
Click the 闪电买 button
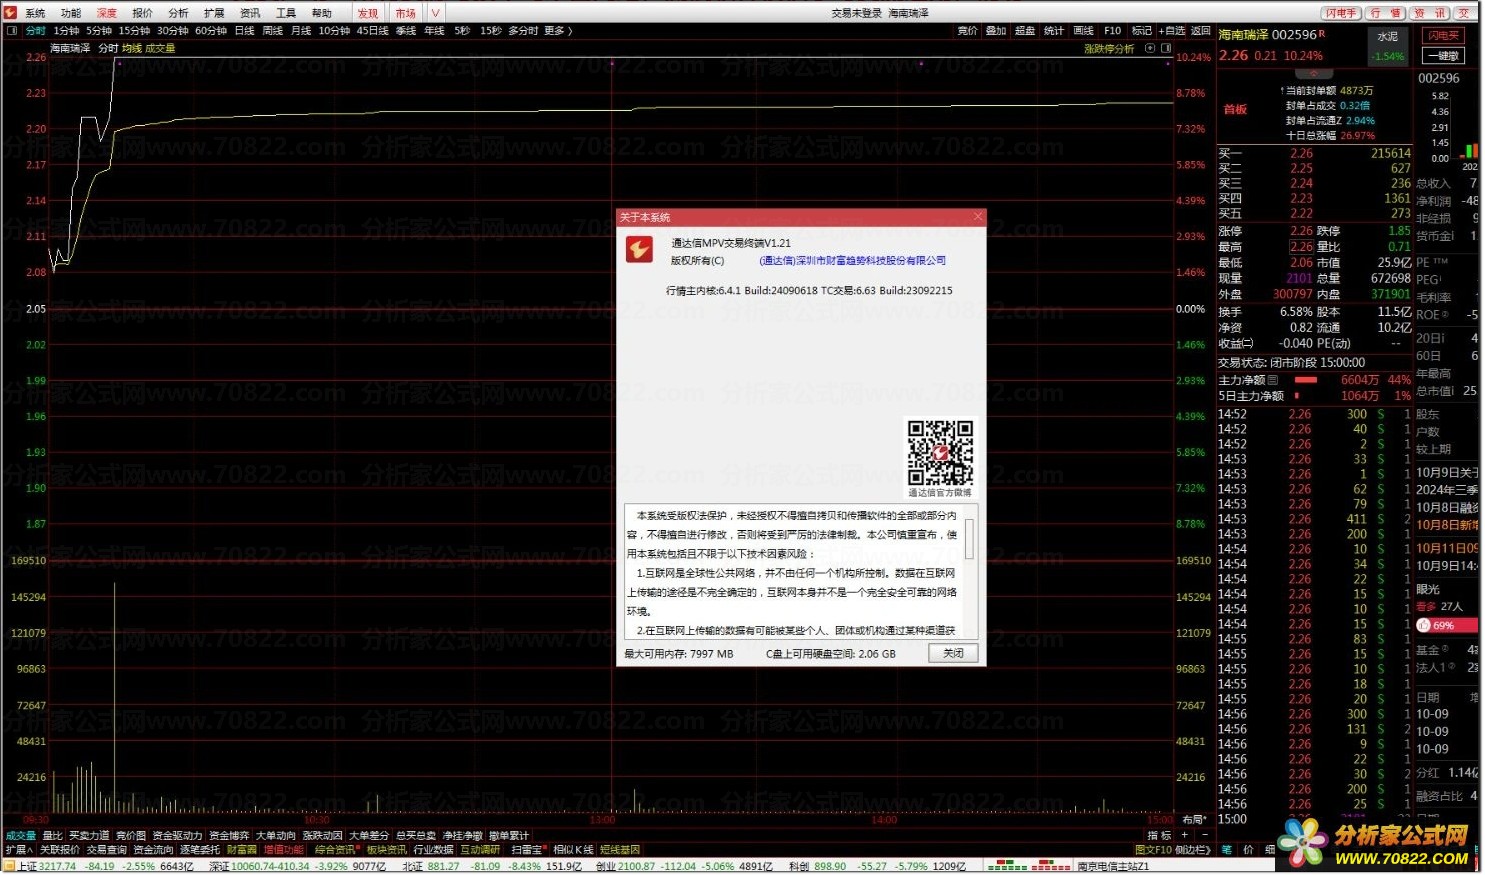pyautogui.click(x=1444, y=36)
